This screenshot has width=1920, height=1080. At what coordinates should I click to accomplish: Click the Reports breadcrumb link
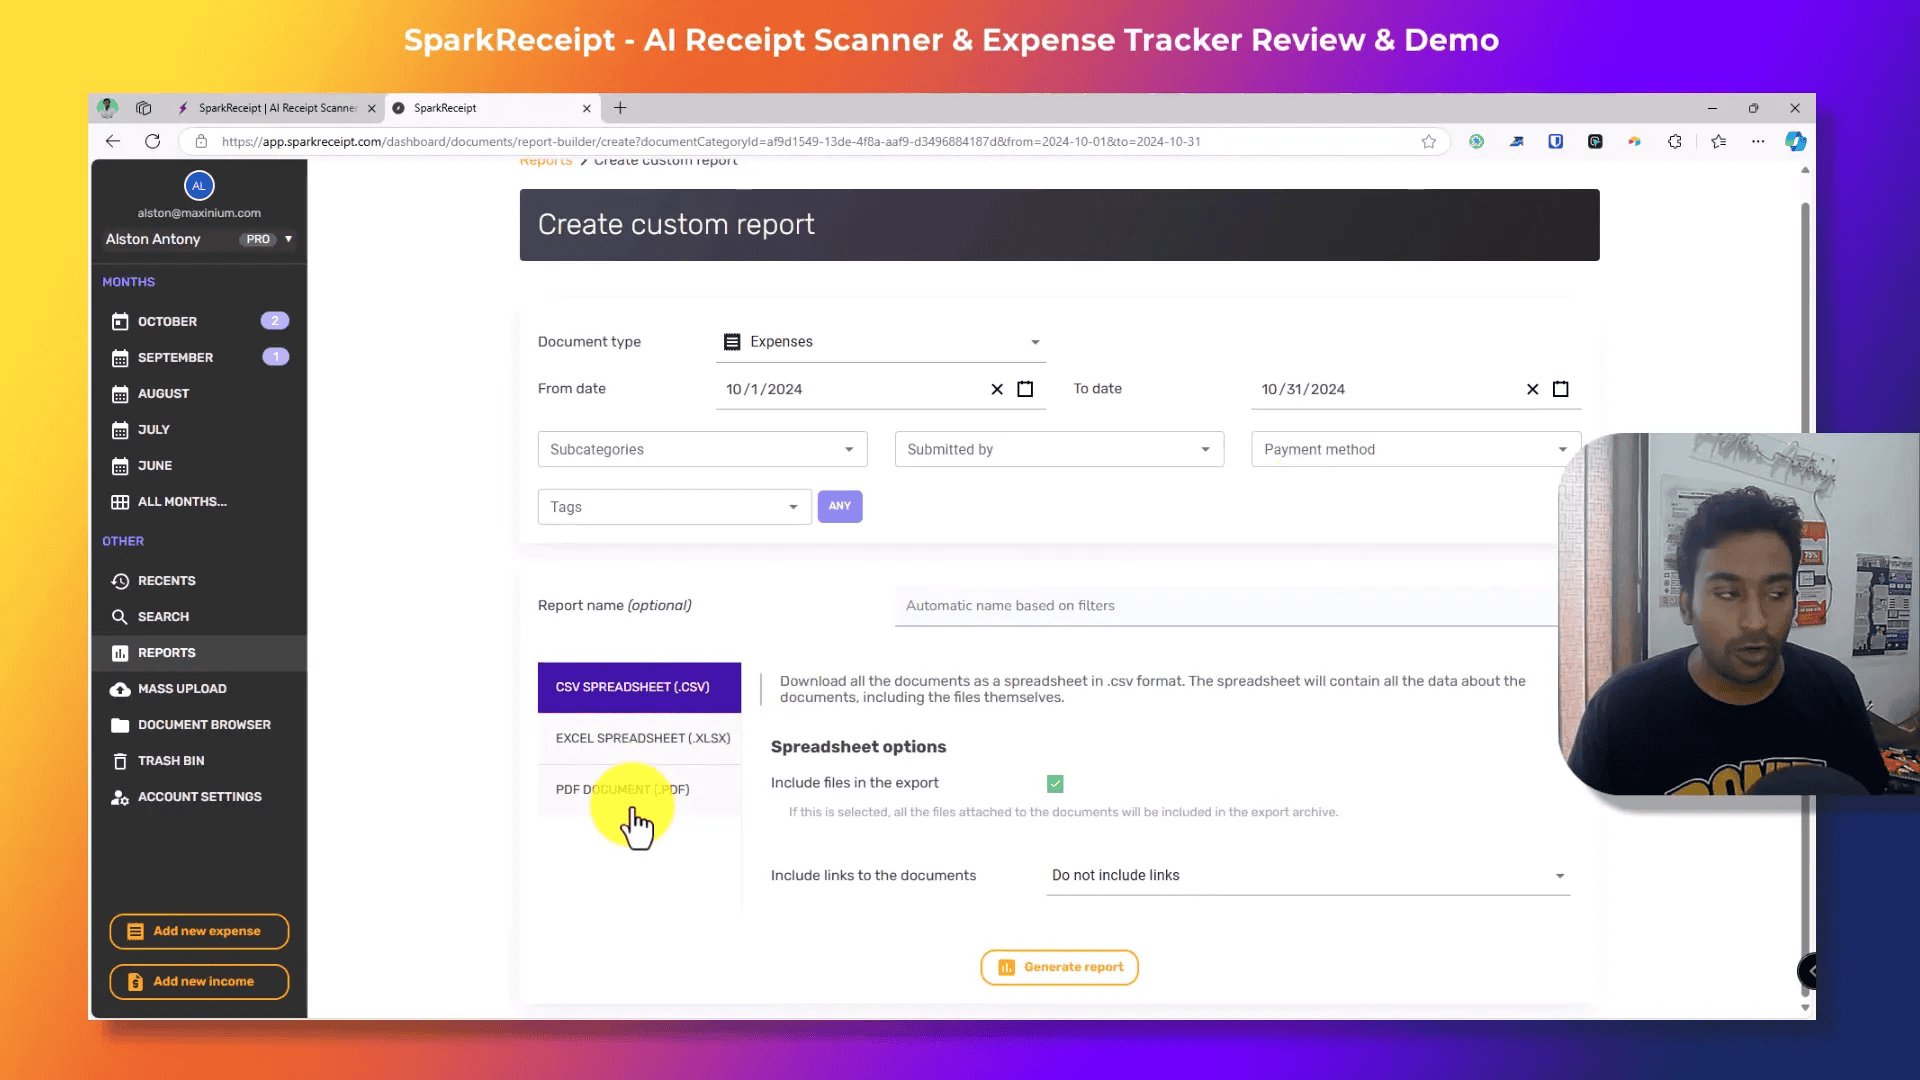546,161
